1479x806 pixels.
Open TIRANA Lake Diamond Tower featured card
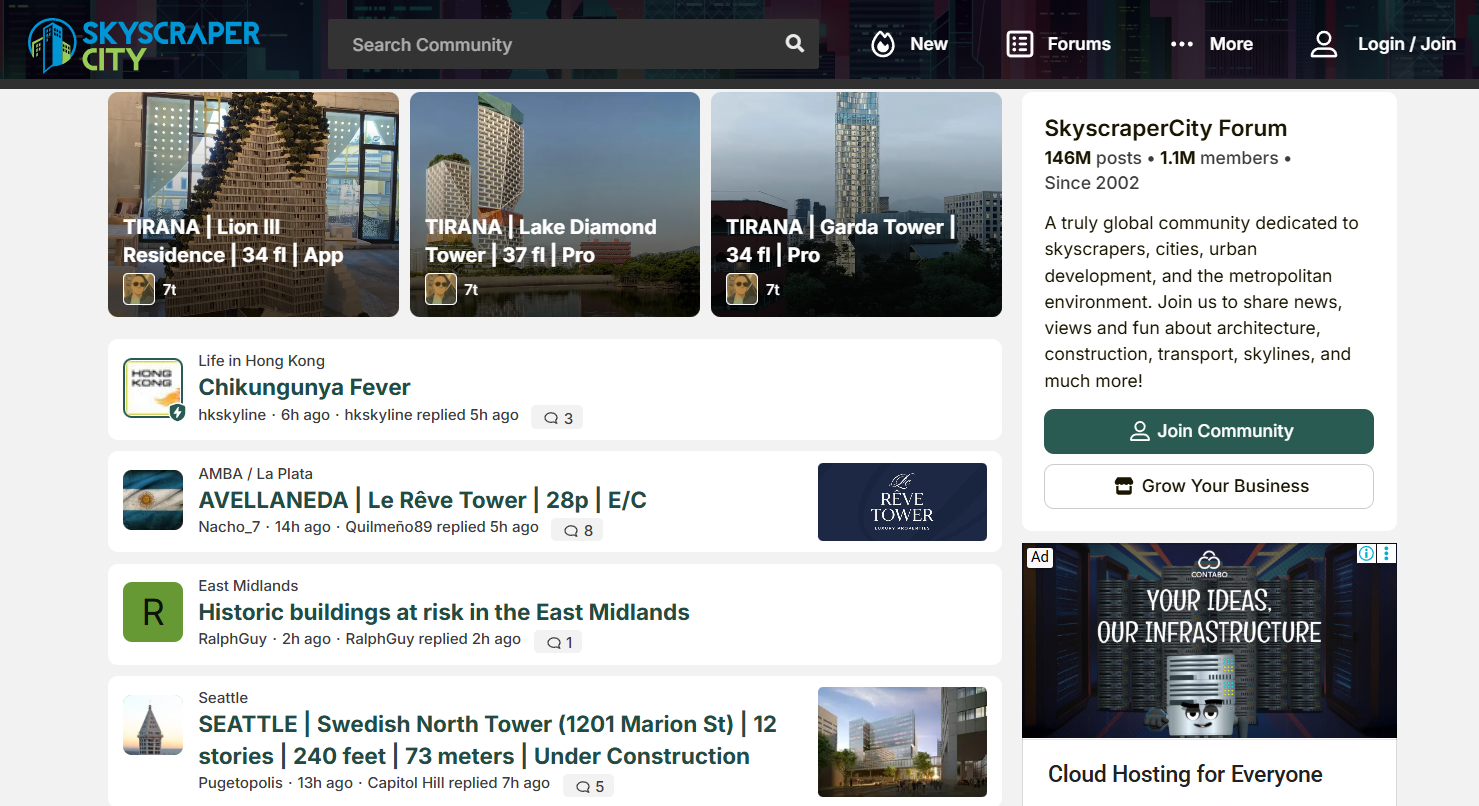(x=555, y=204)
